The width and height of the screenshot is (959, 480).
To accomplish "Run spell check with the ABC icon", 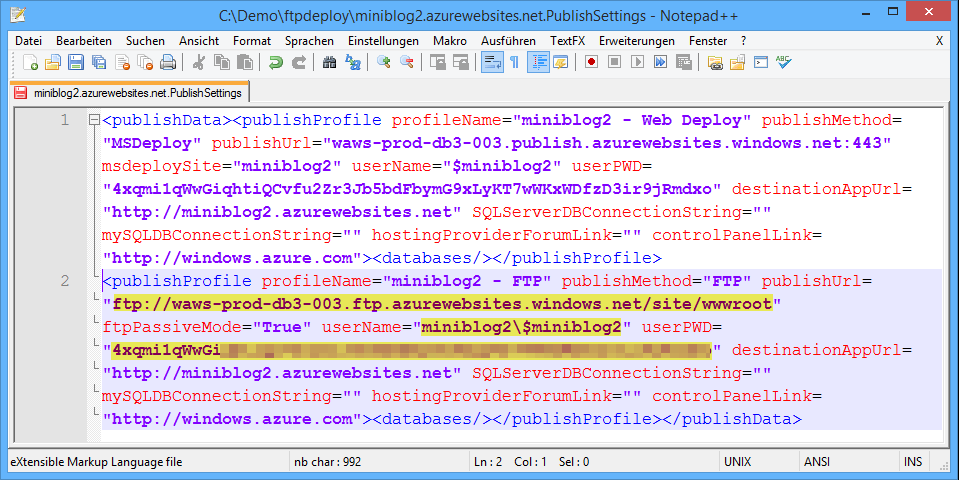I will (x=783, y=63).
